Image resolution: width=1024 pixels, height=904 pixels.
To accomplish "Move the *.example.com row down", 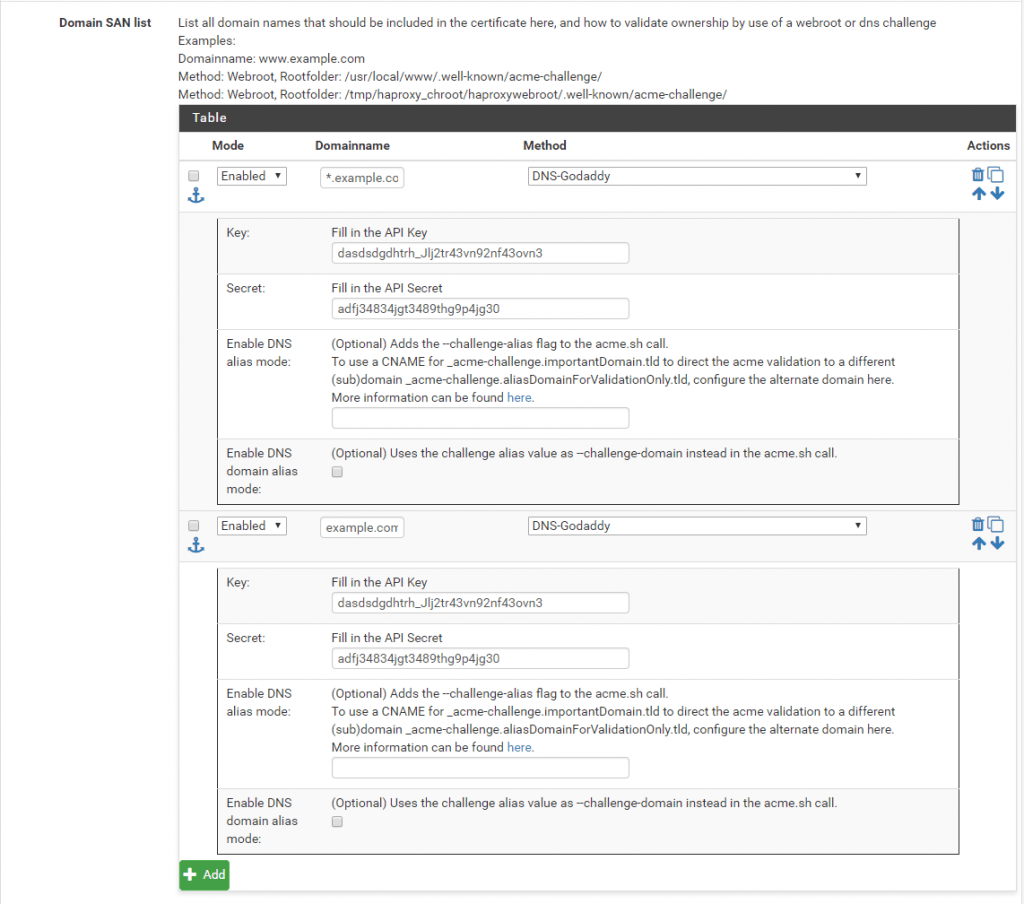I will point(997,193).
